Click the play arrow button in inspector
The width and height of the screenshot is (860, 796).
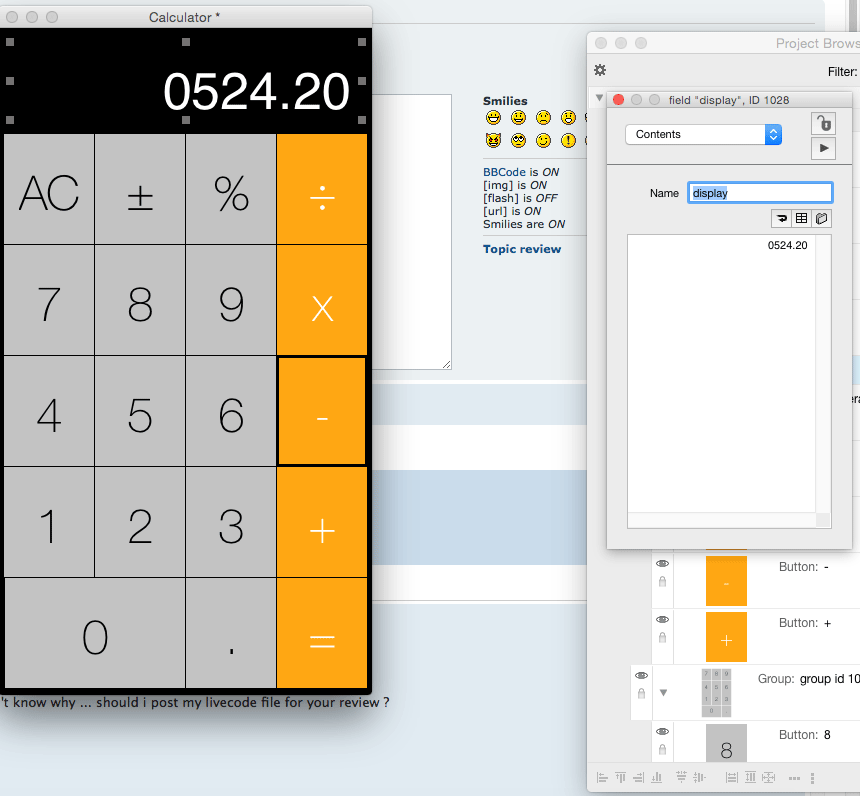pos(823,148)
